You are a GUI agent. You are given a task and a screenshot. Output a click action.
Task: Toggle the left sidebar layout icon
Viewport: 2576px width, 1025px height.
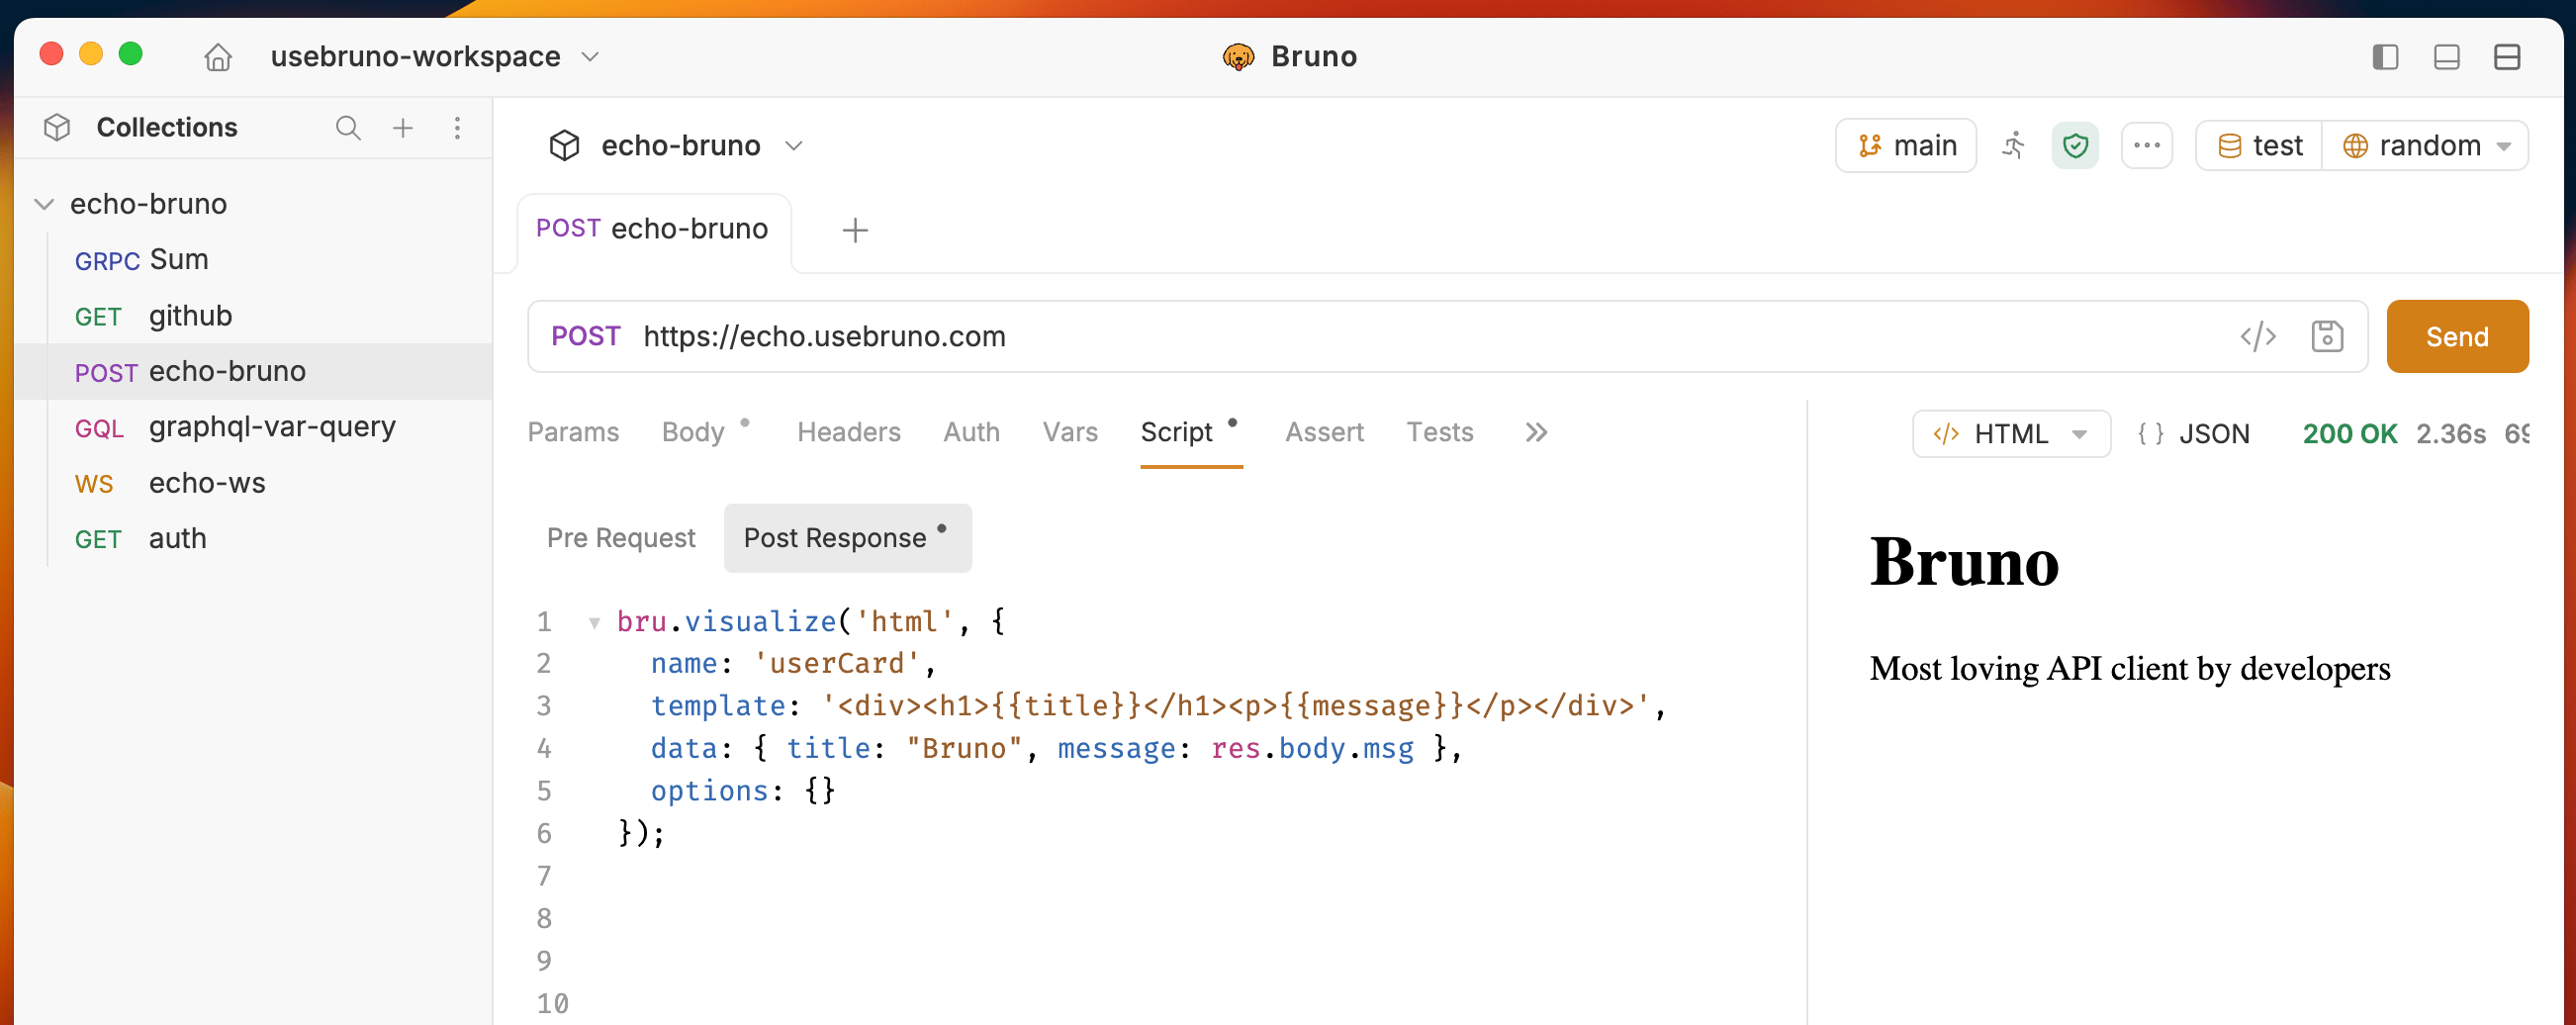point(2386,57)
